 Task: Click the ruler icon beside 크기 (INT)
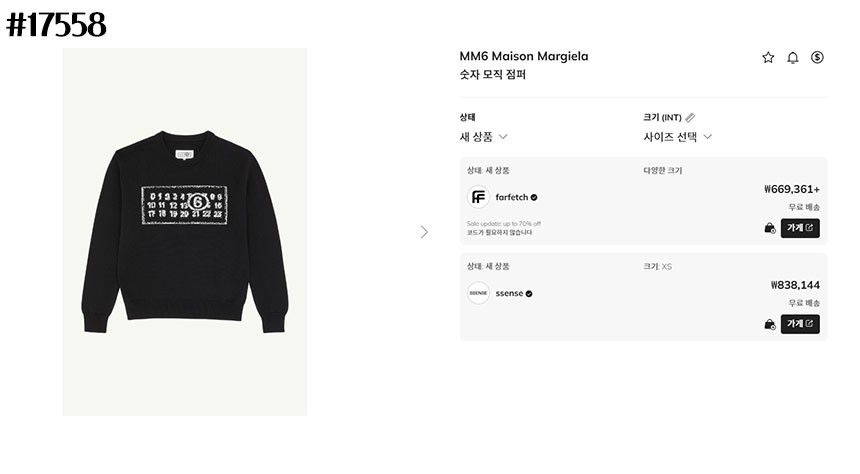click(x=690, y=118)
